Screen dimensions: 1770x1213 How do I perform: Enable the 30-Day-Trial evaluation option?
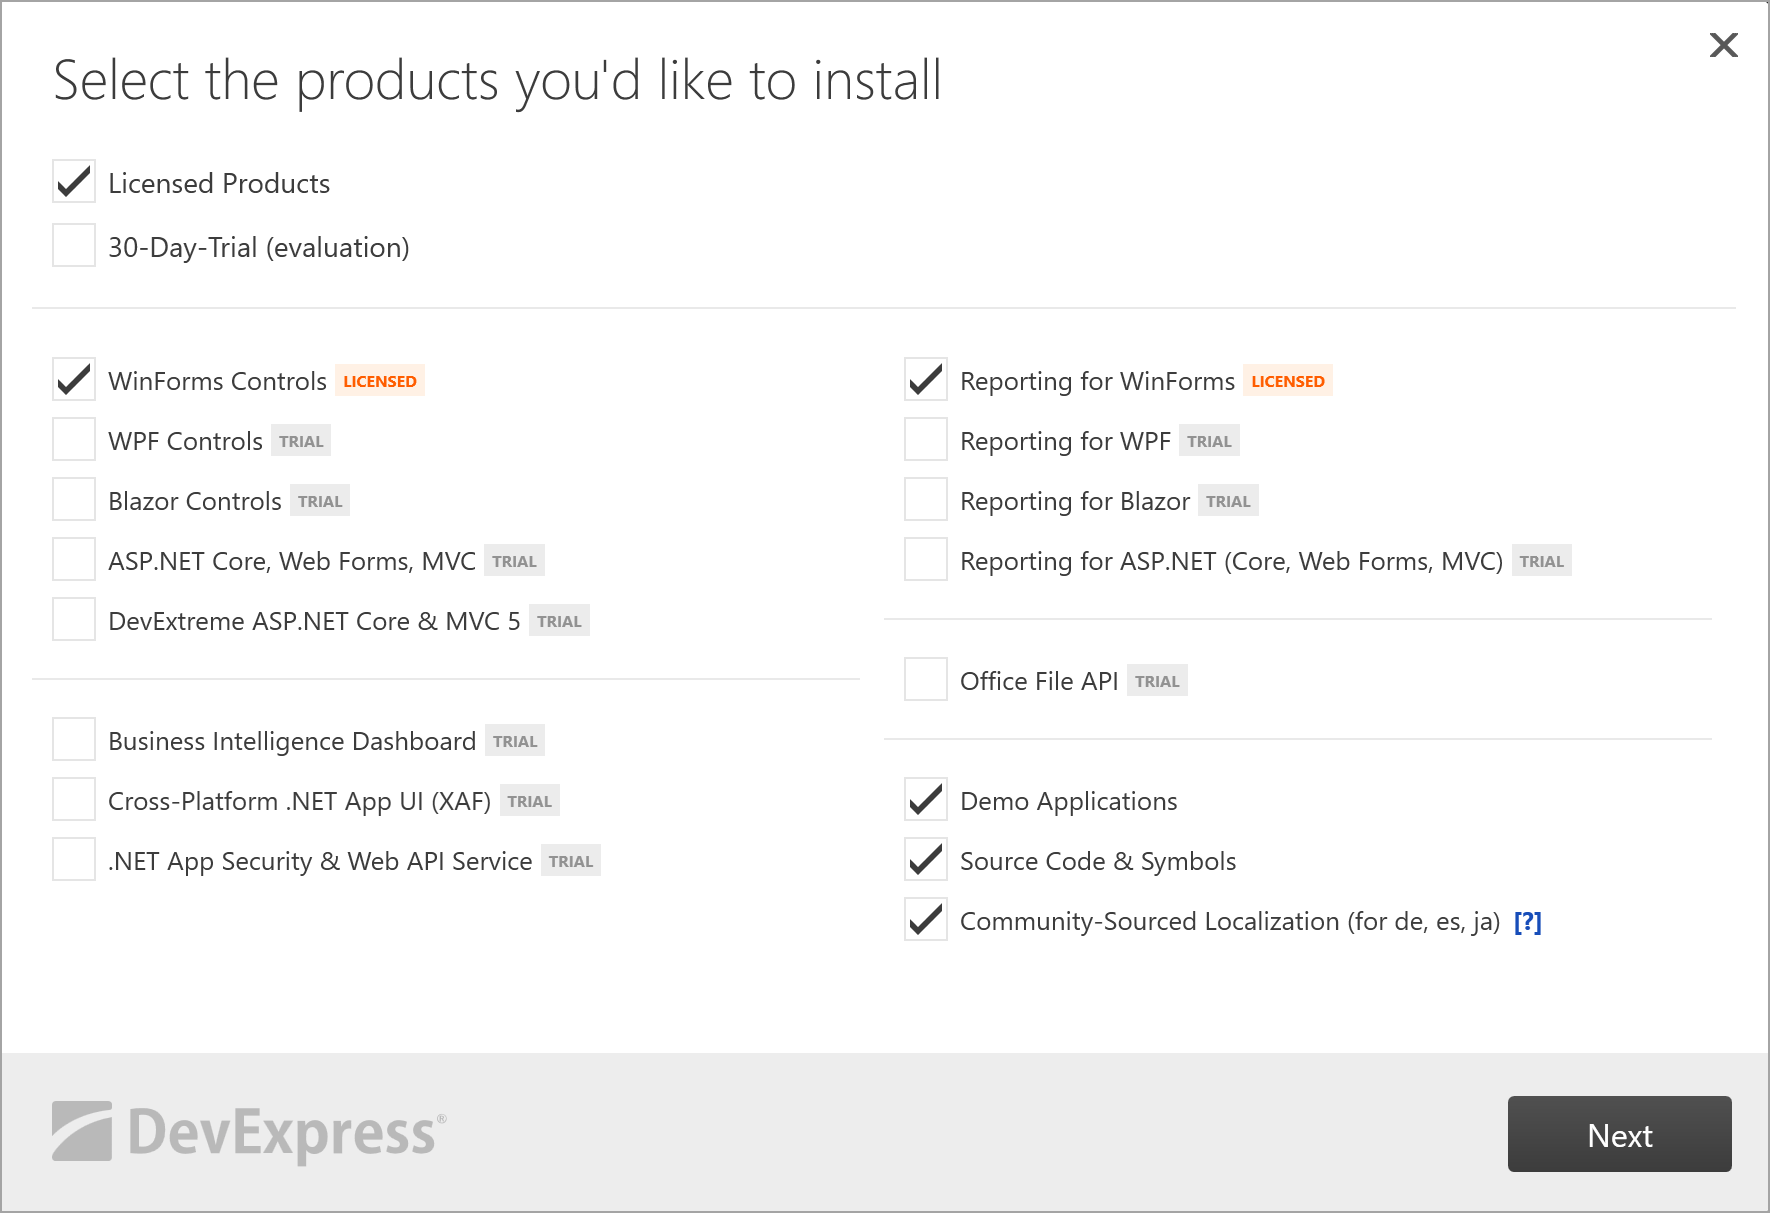[x=74, y=246]
